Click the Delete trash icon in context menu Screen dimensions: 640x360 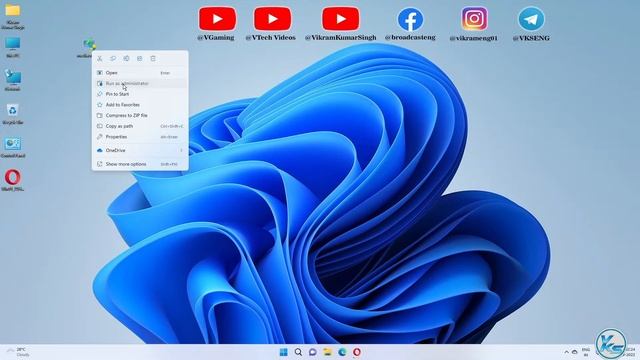(x=153, y=59)
